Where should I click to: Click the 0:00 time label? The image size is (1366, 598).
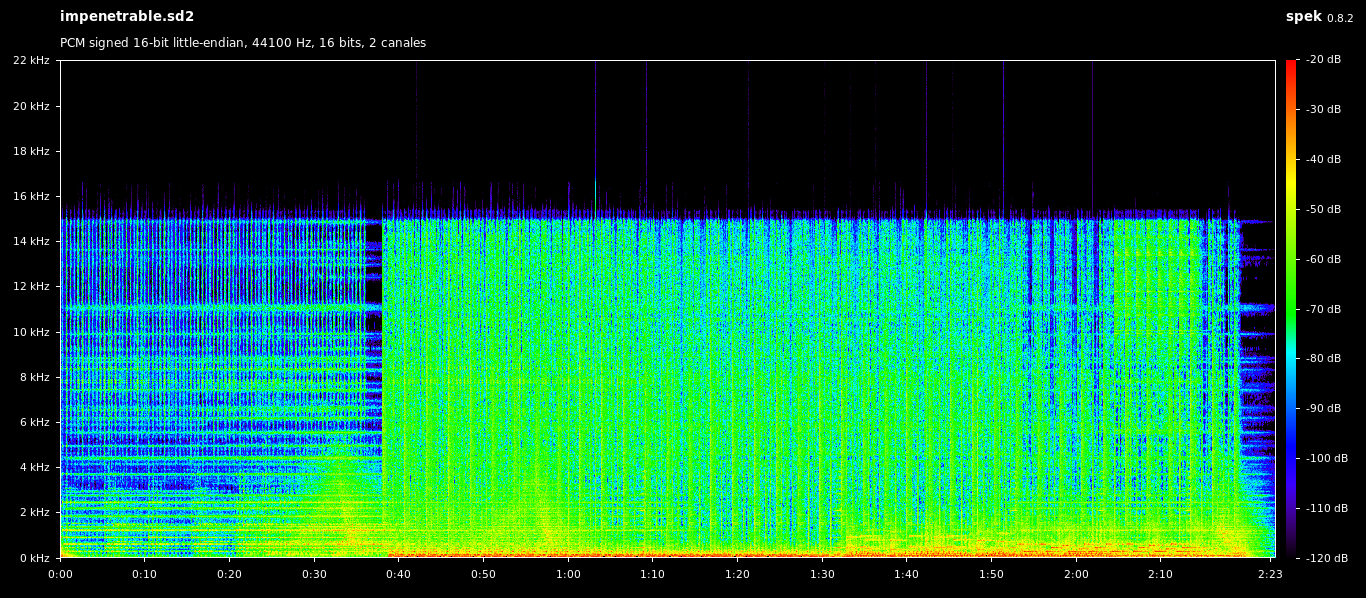coord(60,575)
